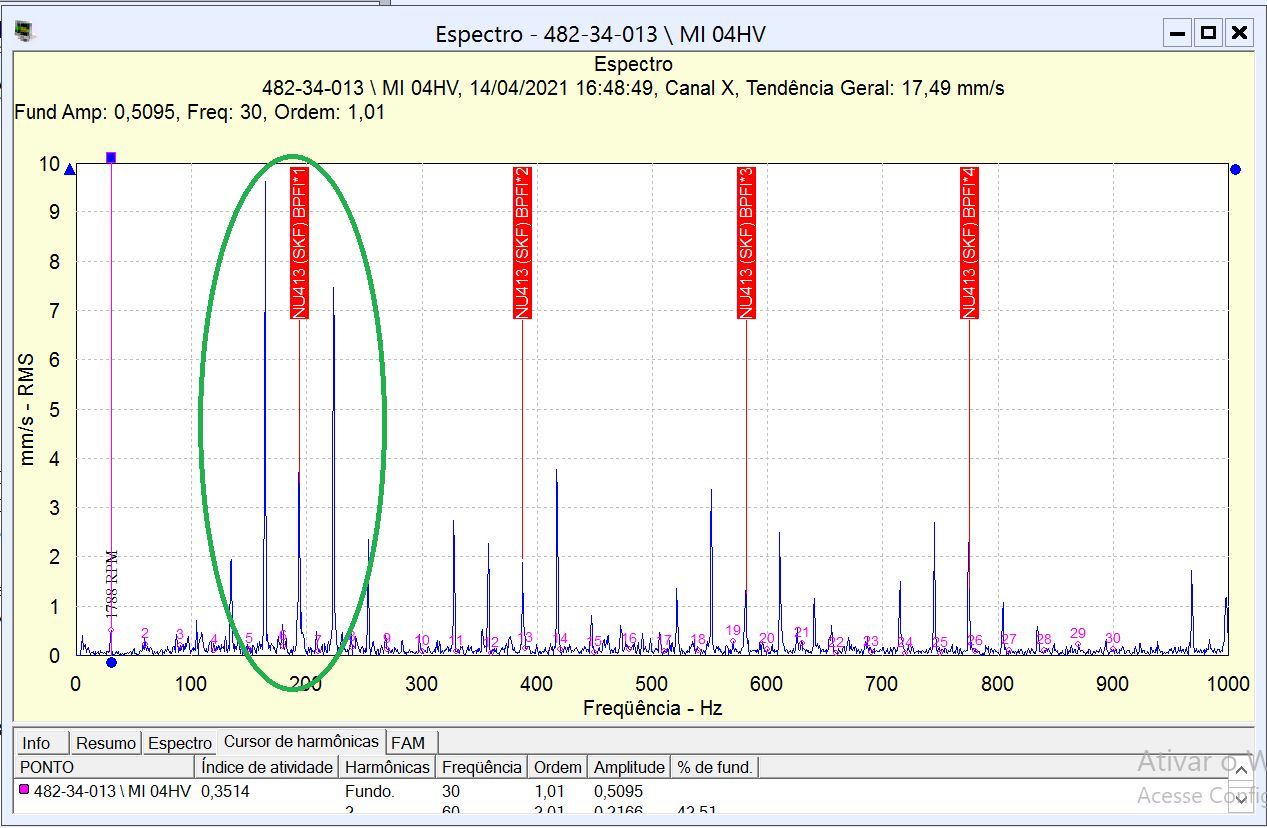Select the NU413 (SKF) BPFI*2 marker label

coord(522,243)
